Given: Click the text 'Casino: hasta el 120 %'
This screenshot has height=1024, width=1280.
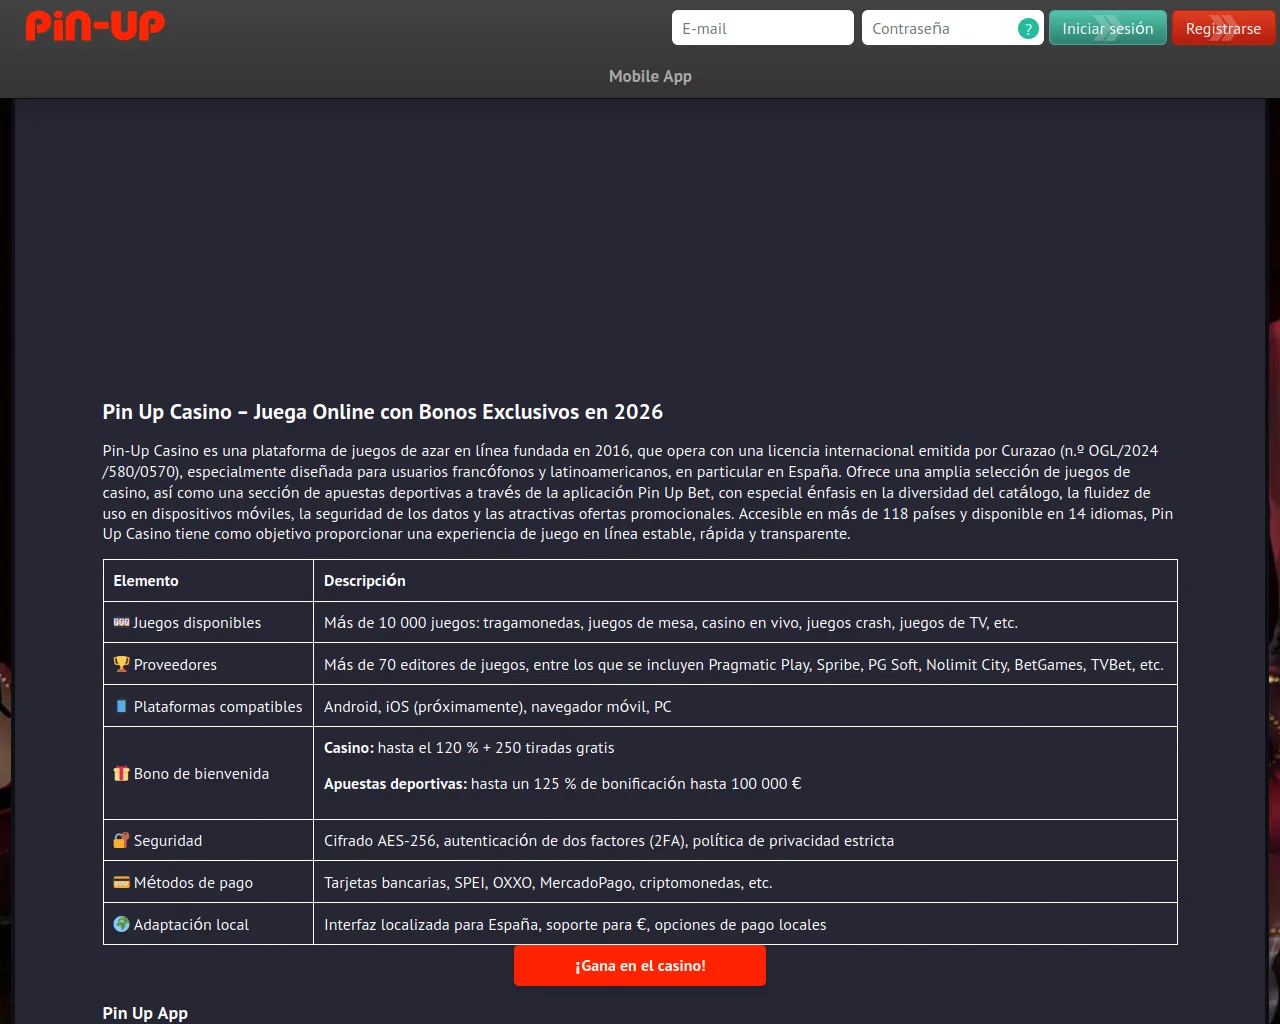Looking at the screenshot, I should click(x=401, y=748).
